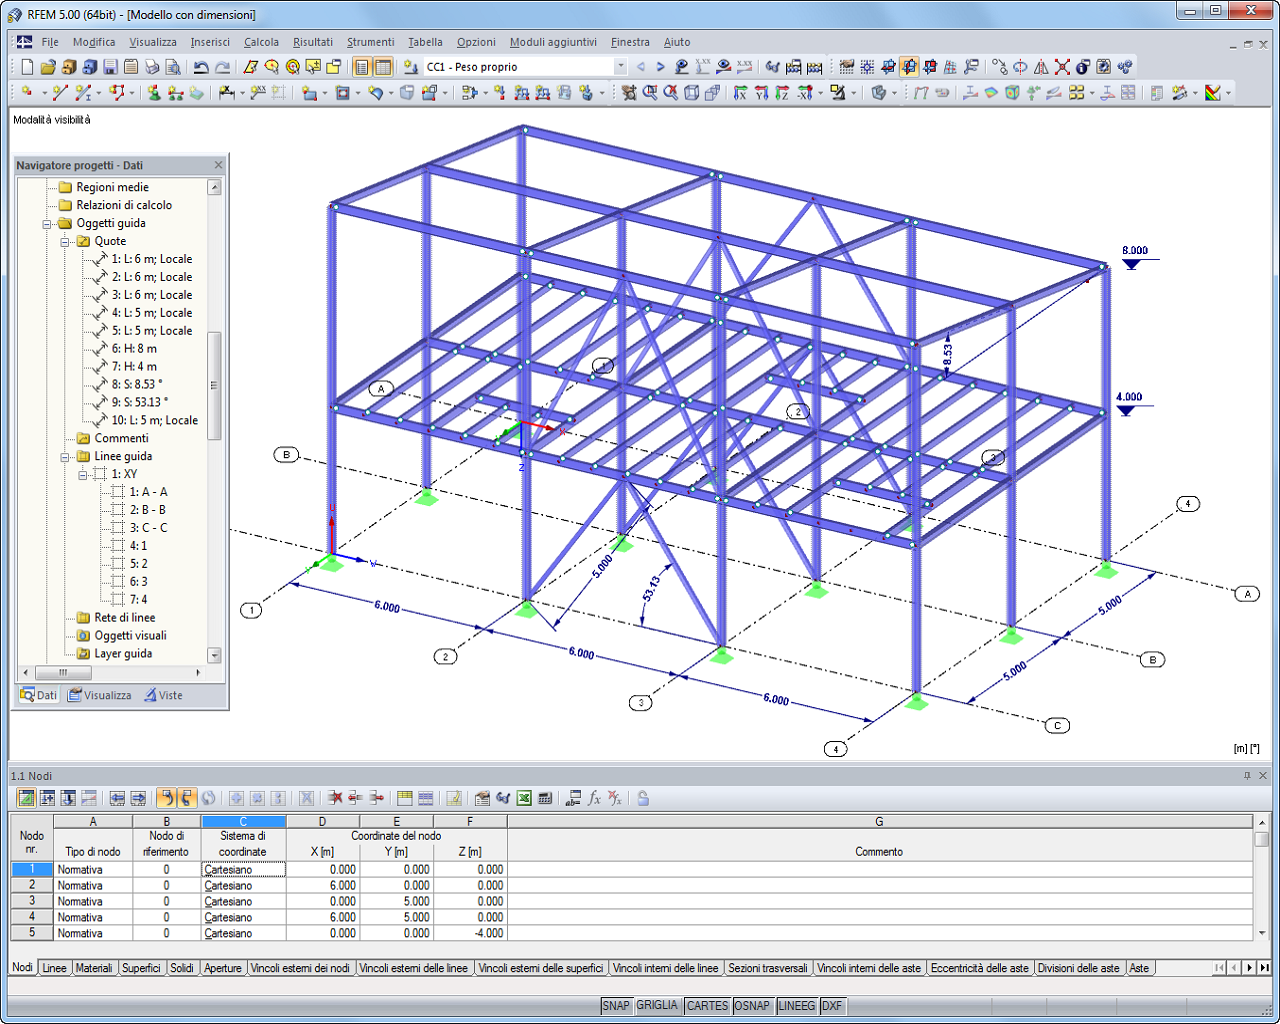Screen dimensions: 1280x1024
Task: Switch to the Materiali table tab
Action: [x=94, y=968]
